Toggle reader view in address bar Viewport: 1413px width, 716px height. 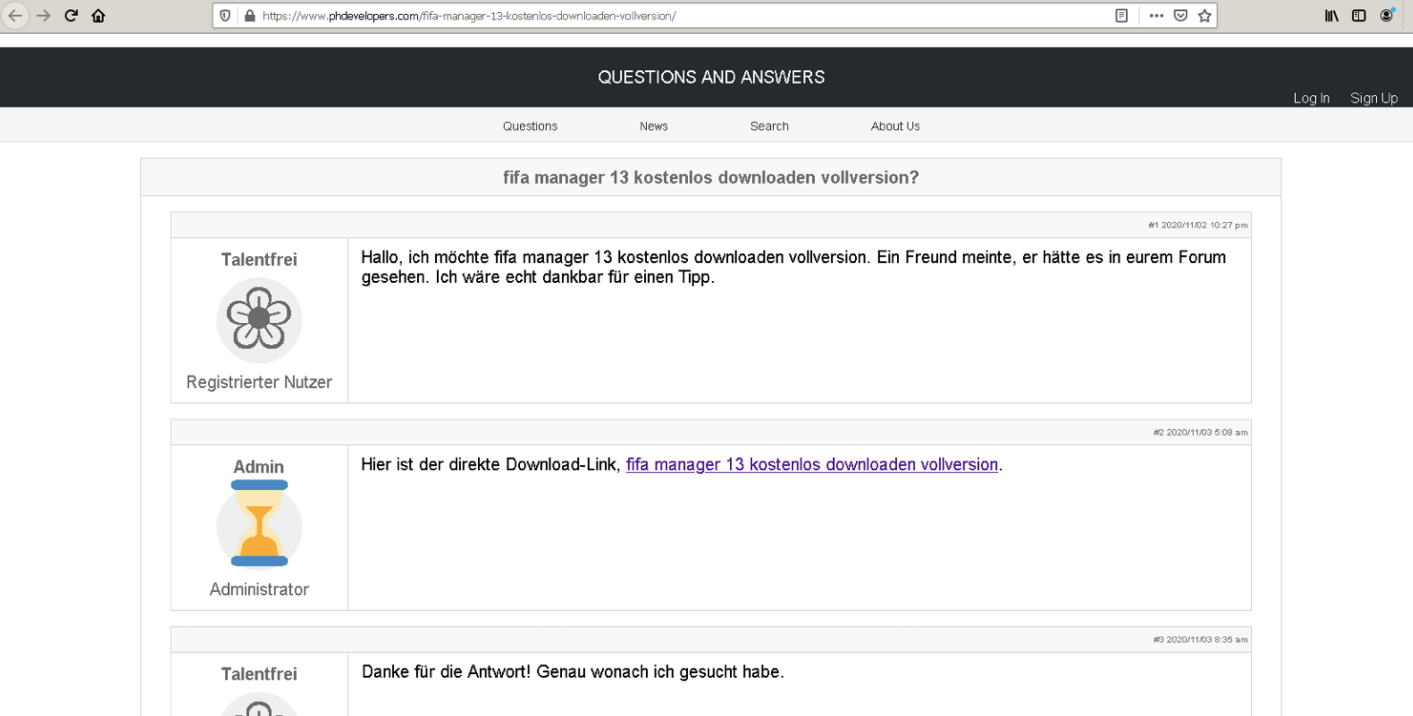[x=1122, y=16]
